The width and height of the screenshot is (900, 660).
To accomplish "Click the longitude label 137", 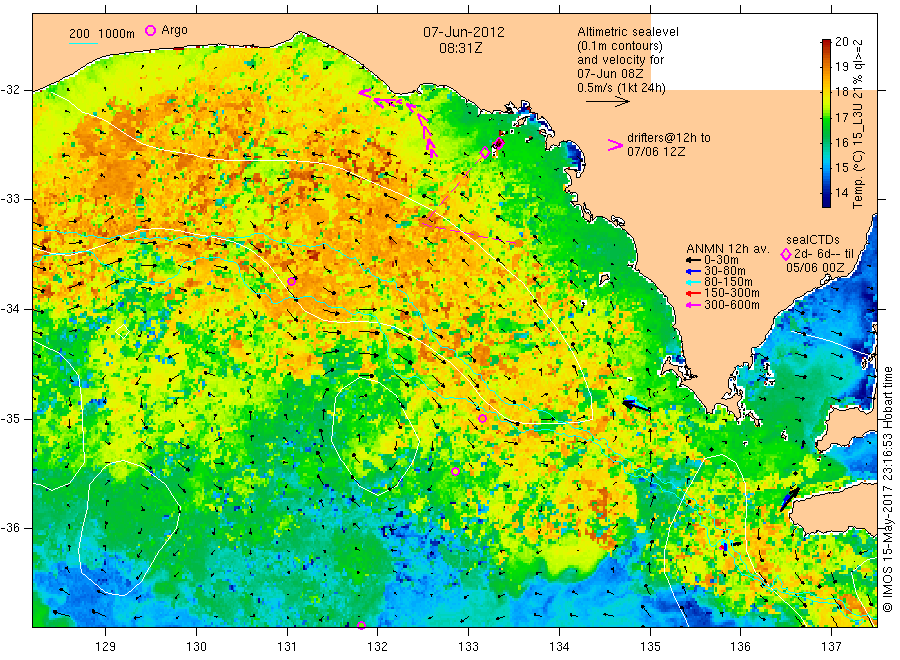I will tap(831, 647).
